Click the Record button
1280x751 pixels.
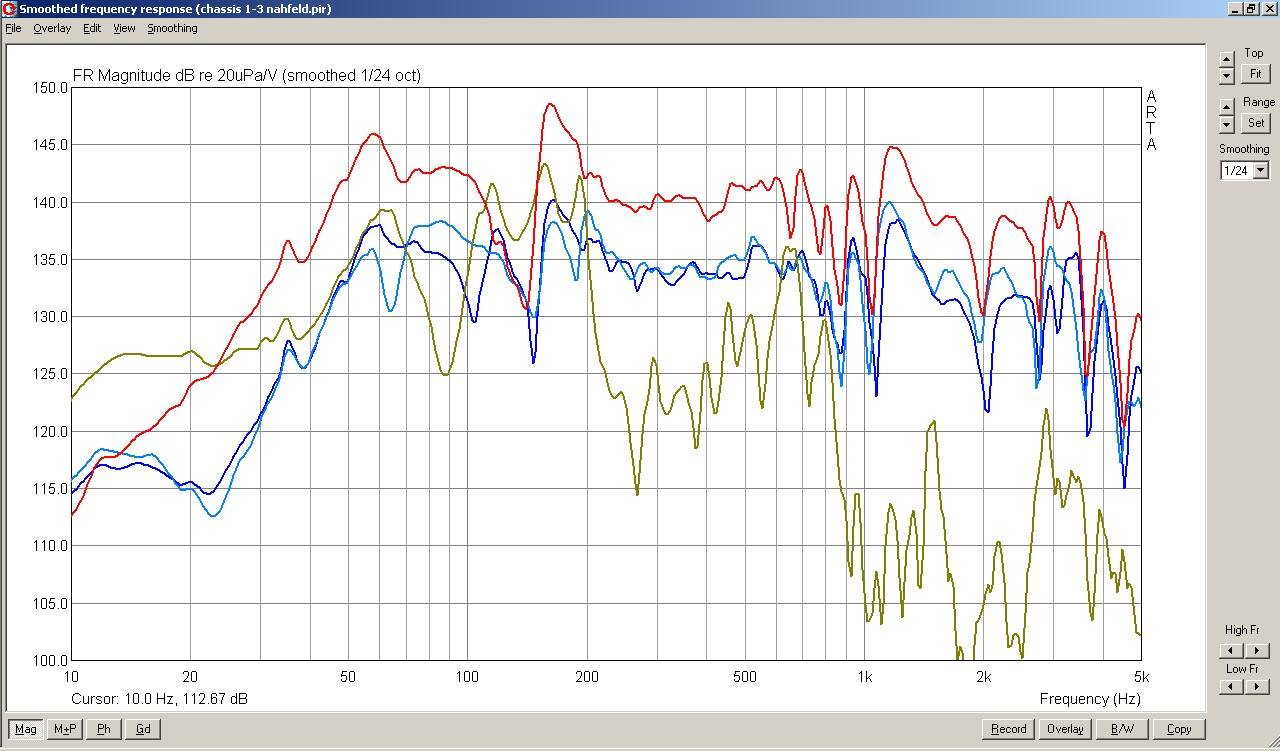point(1008,729)
